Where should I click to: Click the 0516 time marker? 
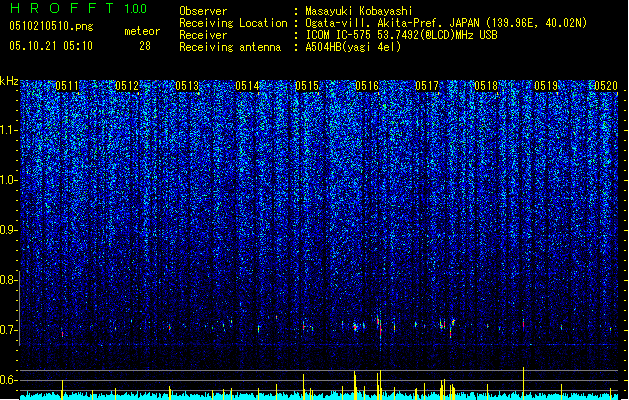tap(367, 86)
